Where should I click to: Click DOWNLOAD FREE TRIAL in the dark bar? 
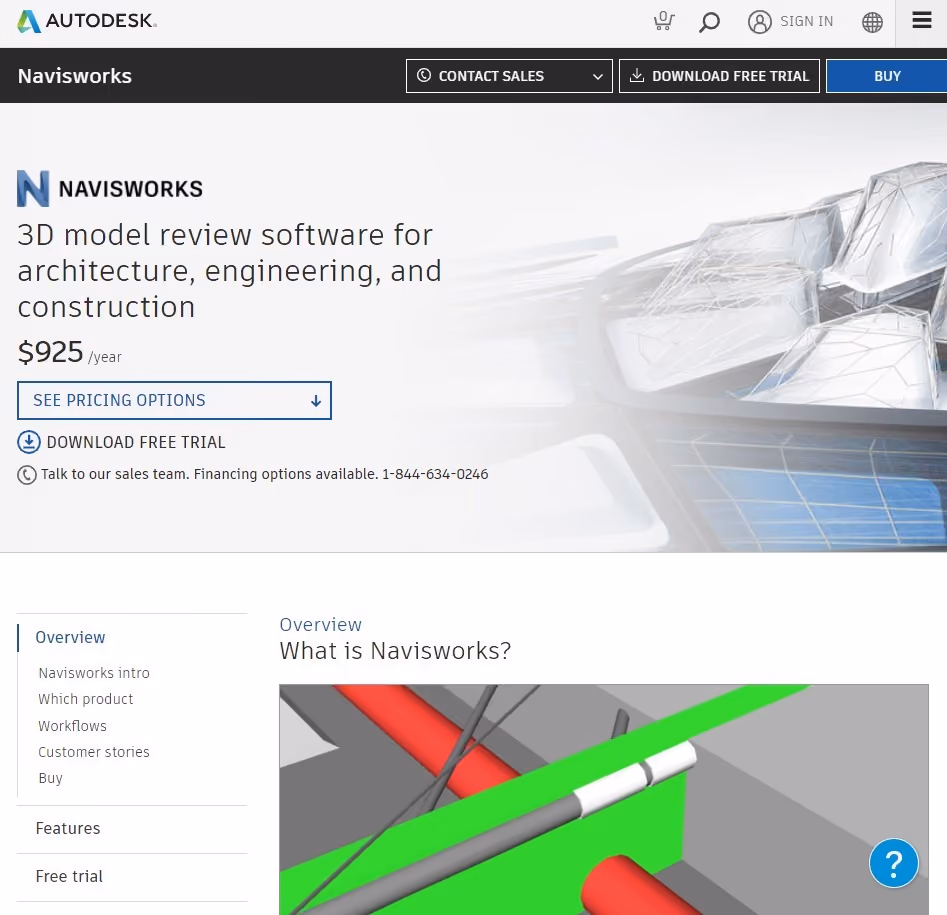click(719, 76)
